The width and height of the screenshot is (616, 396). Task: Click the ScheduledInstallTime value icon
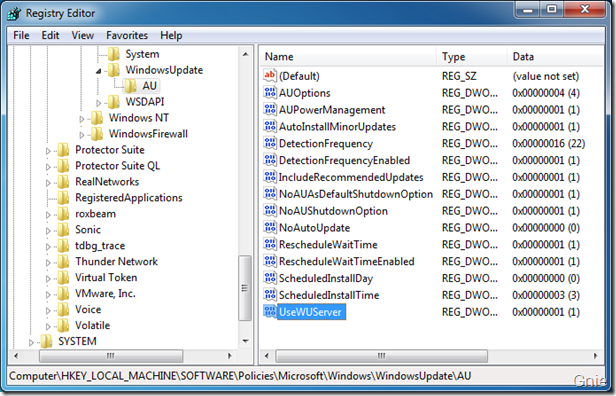point(270,295)
